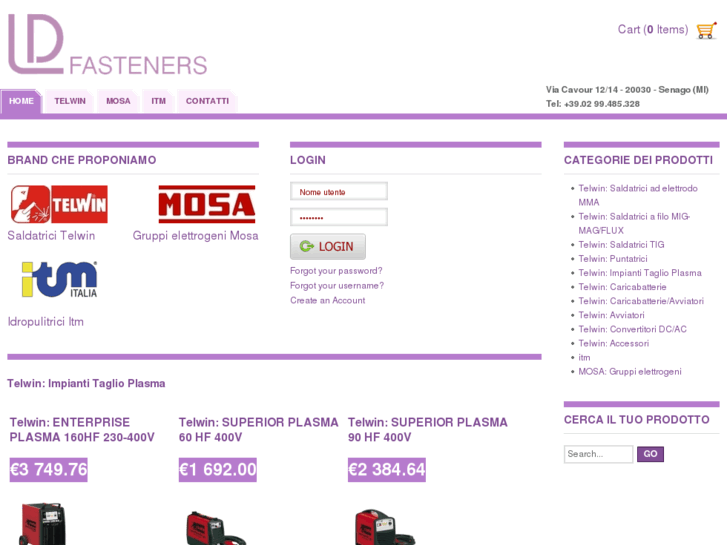The width and height of the screenshot is (727, 545).
Task: Click the ITM Italia brand logo
Action: [60, 280]
